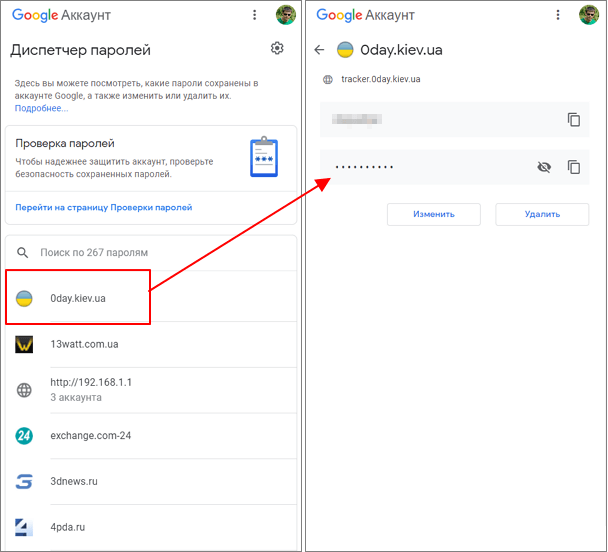Click the 0day.kiev.ua flag icon in list

click(x=24, y=298)
